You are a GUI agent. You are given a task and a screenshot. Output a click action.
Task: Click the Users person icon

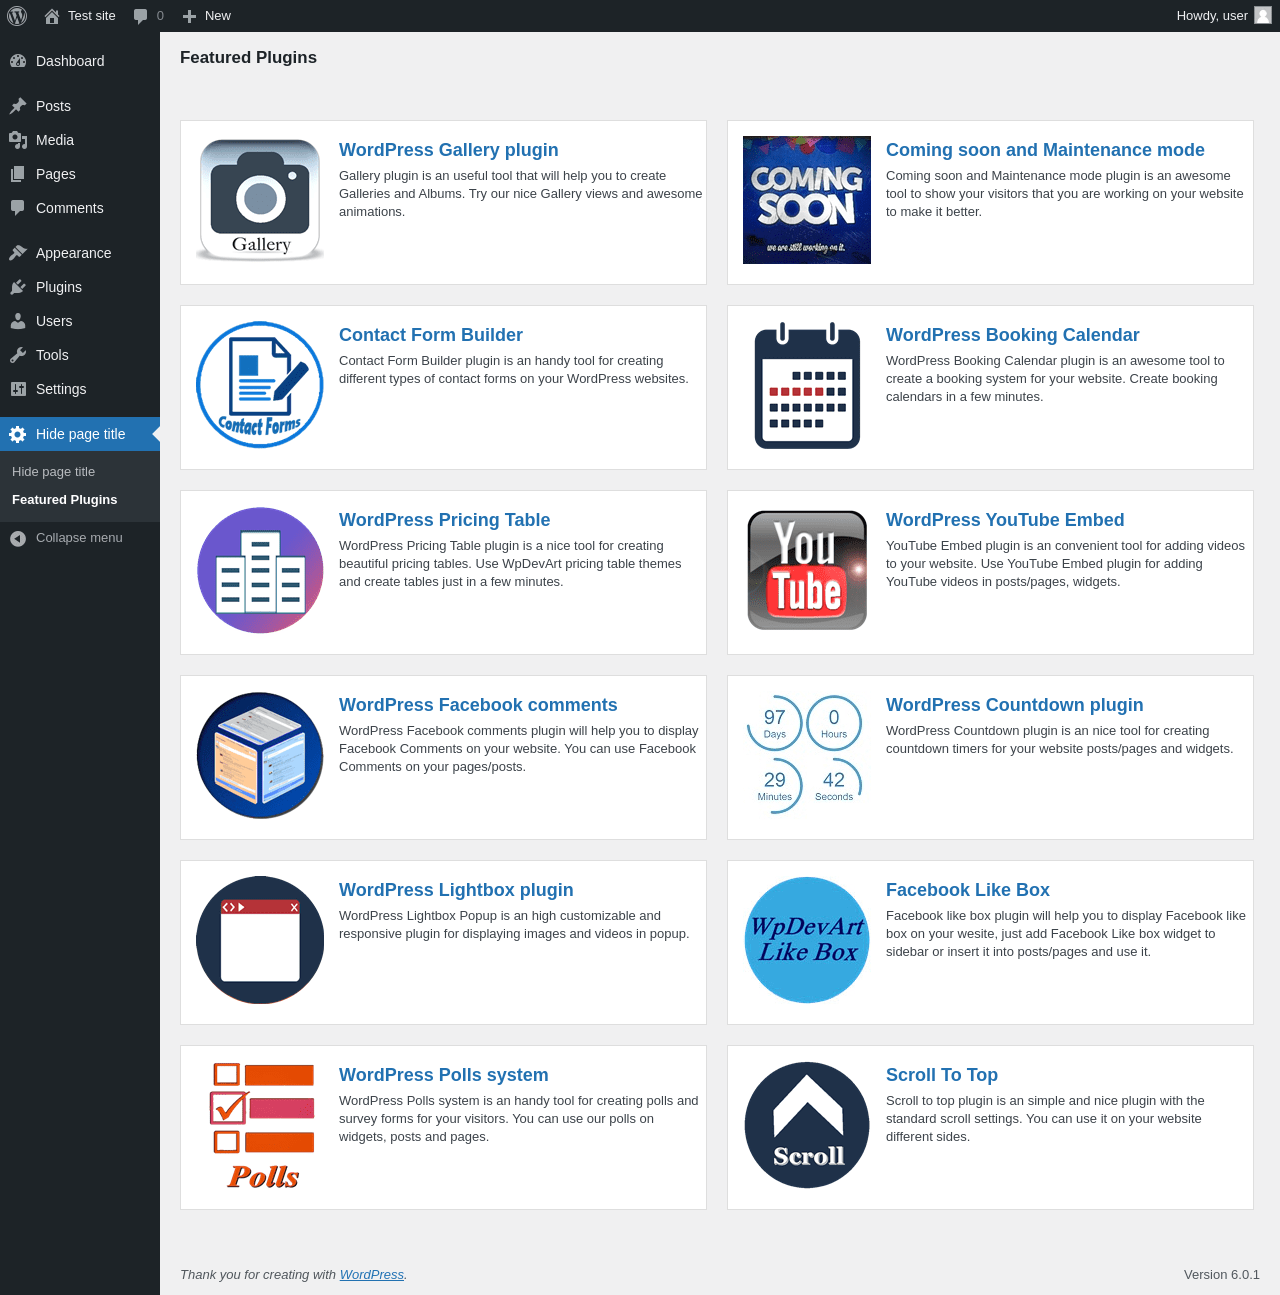click(x=18, y=321)
